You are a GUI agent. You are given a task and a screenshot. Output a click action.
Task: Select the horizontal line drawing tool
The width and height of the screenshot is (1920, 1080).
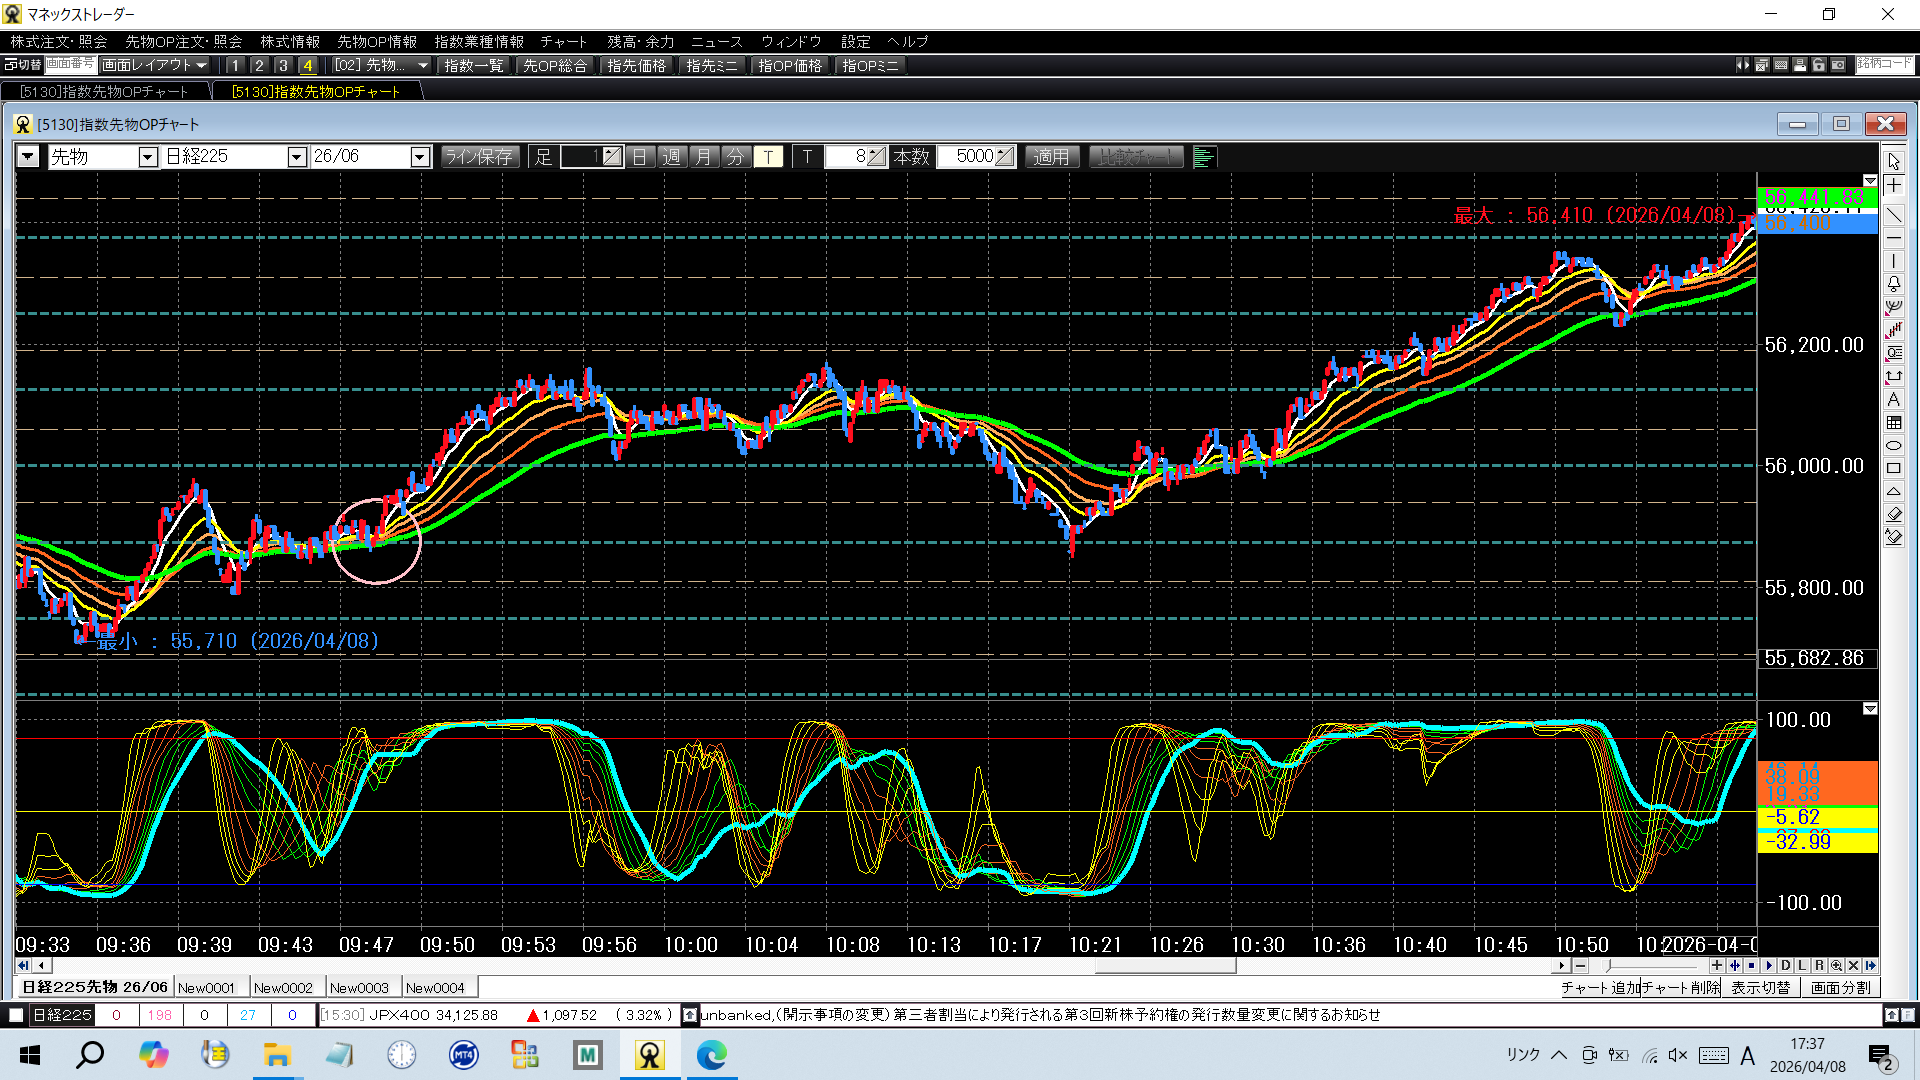pyautogui.click(x=1893, y=238)
